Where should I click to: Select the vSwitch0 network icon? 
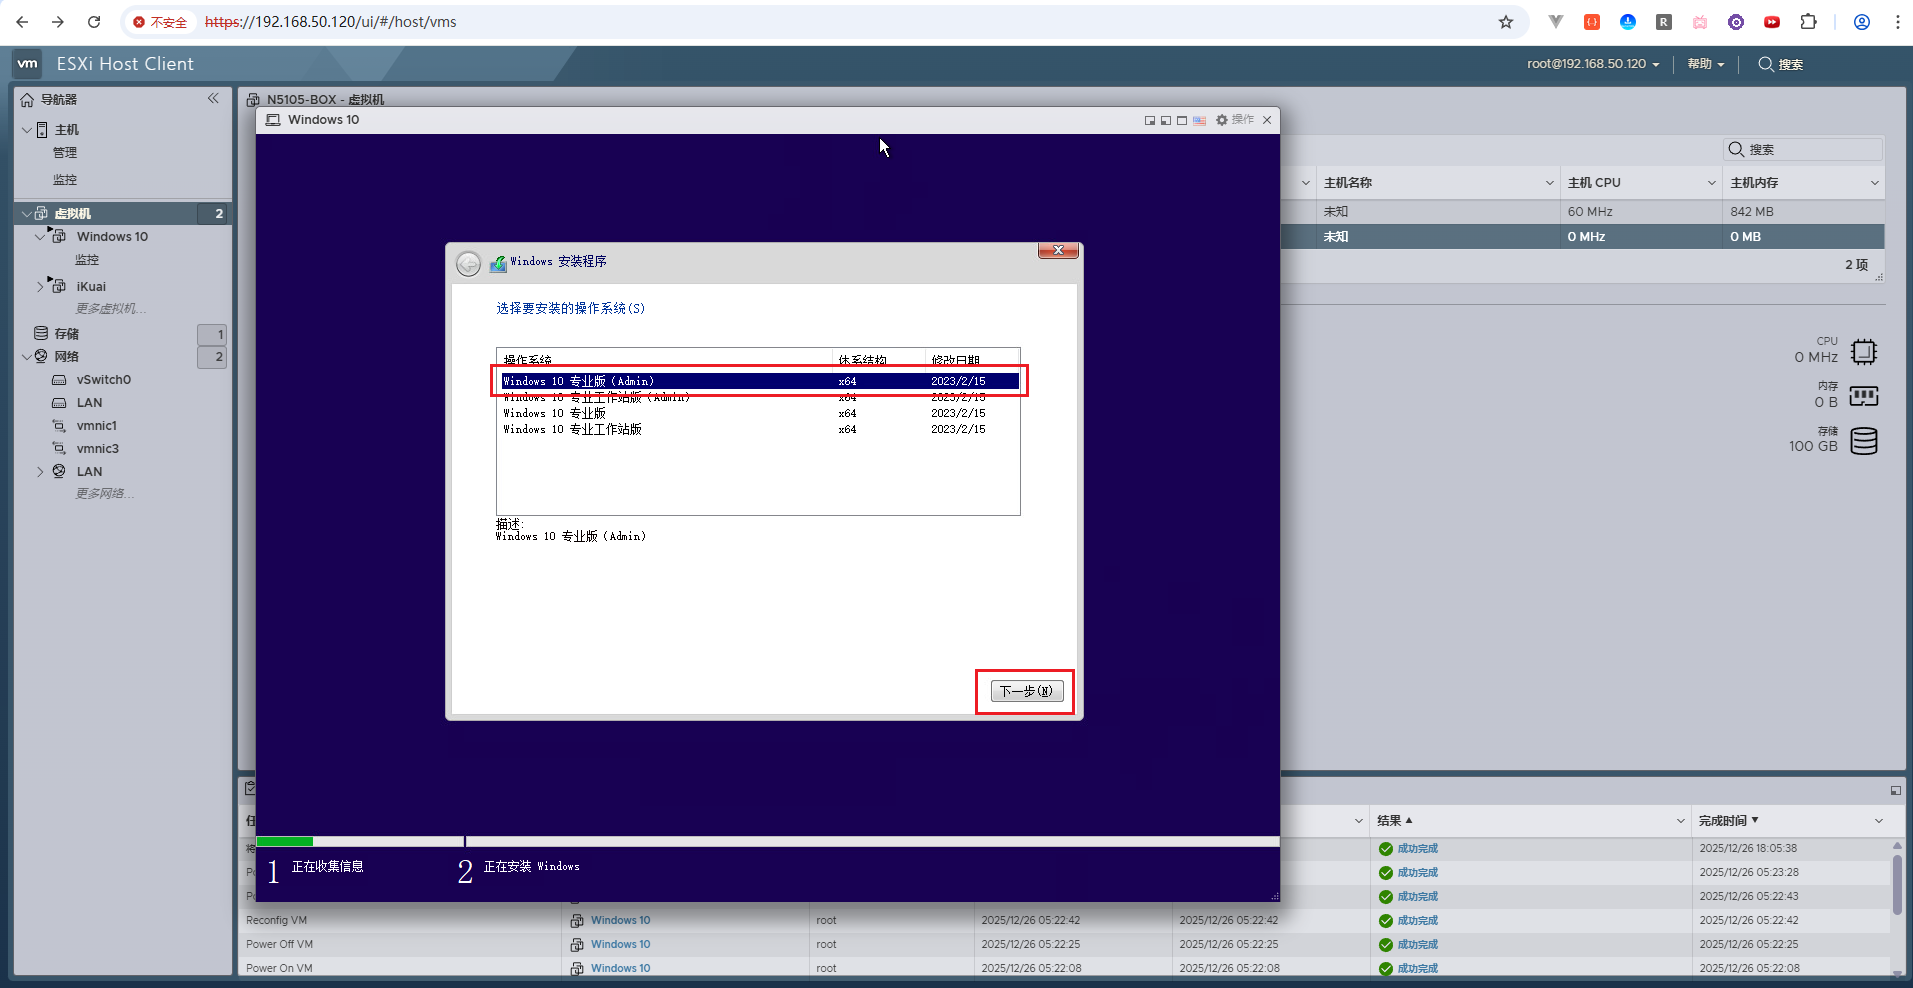point(59,380)
